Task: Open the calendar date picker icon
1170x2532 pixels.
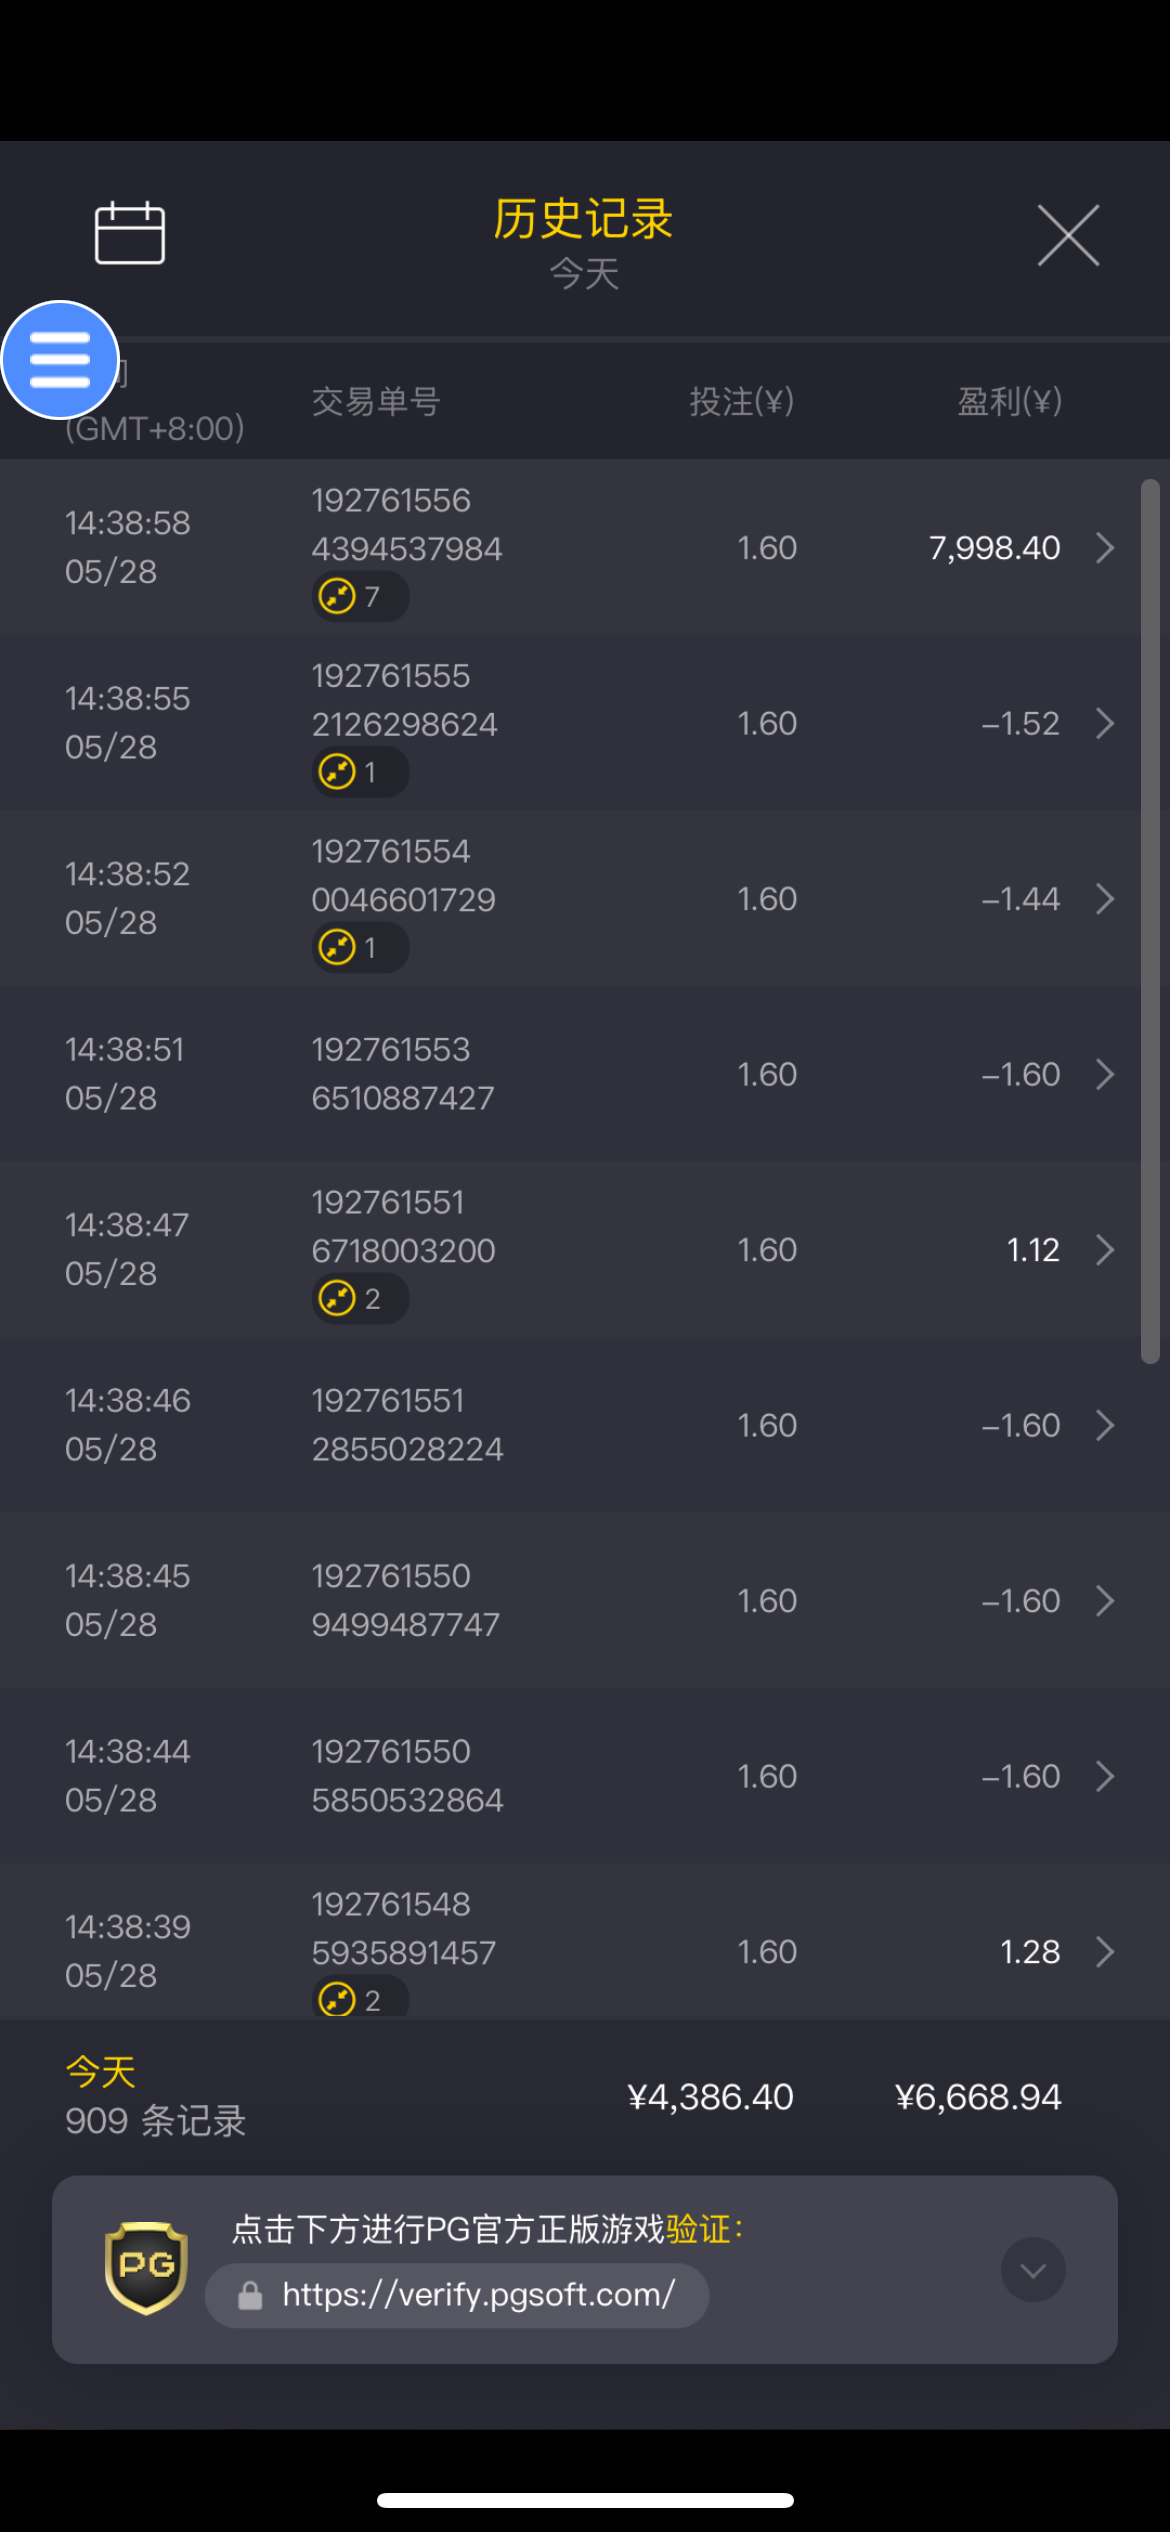Action: click(129, 233)
